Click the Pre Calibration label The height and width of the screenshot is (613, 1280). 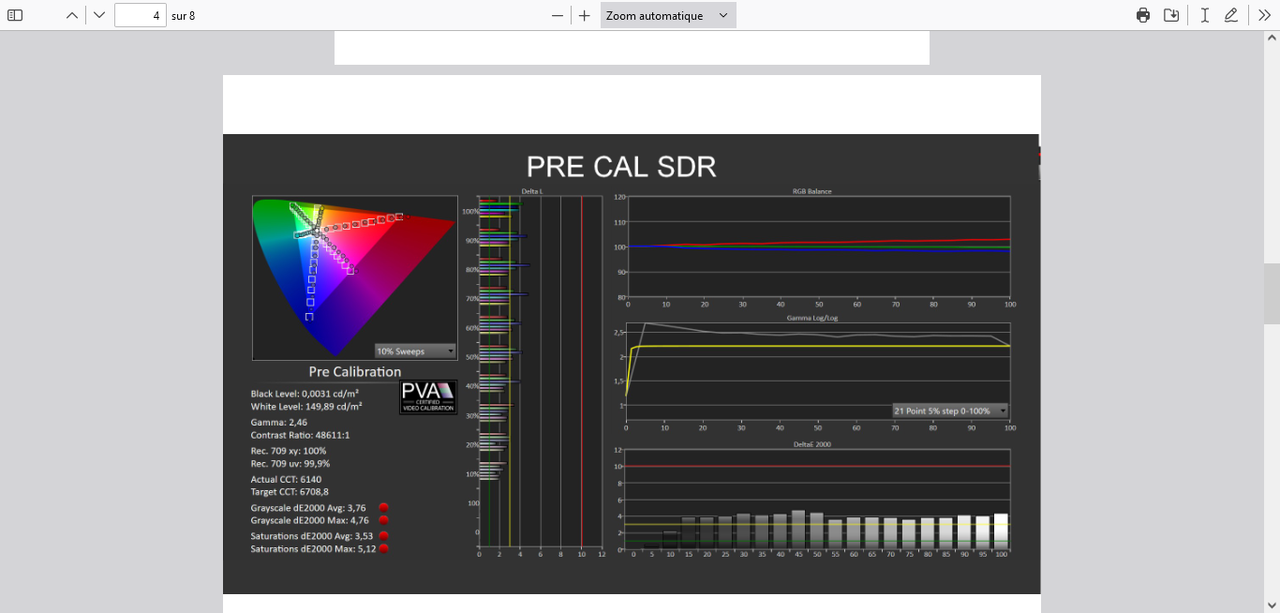[355, 372]
